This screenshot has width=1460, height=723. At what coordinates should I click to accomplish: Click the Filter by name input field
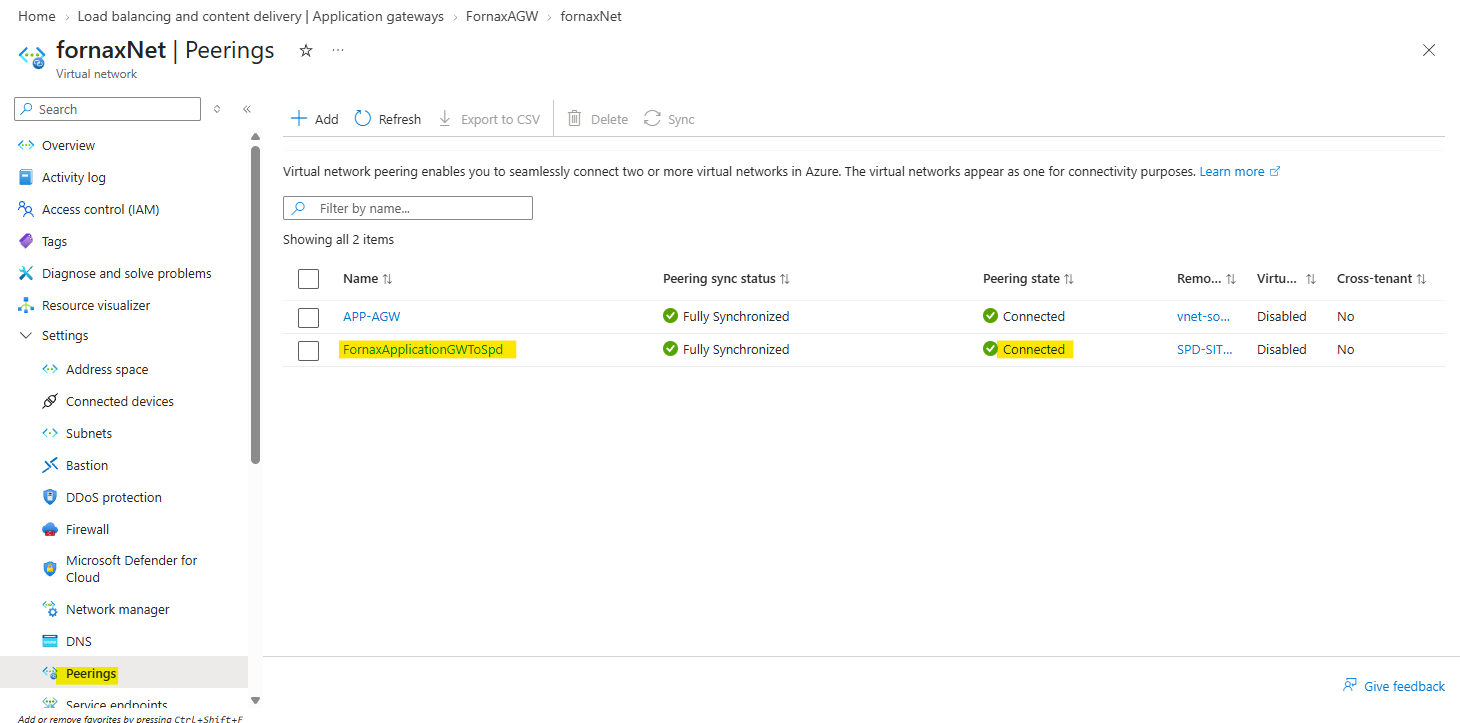point(408,208)
